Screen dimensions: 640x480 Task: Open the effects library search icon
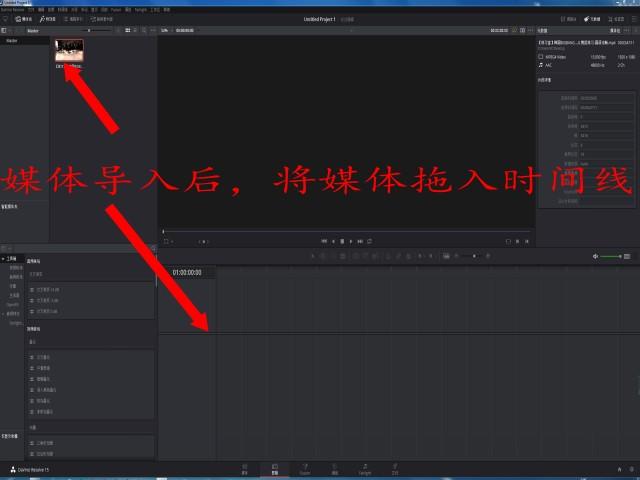coord(153,248)
